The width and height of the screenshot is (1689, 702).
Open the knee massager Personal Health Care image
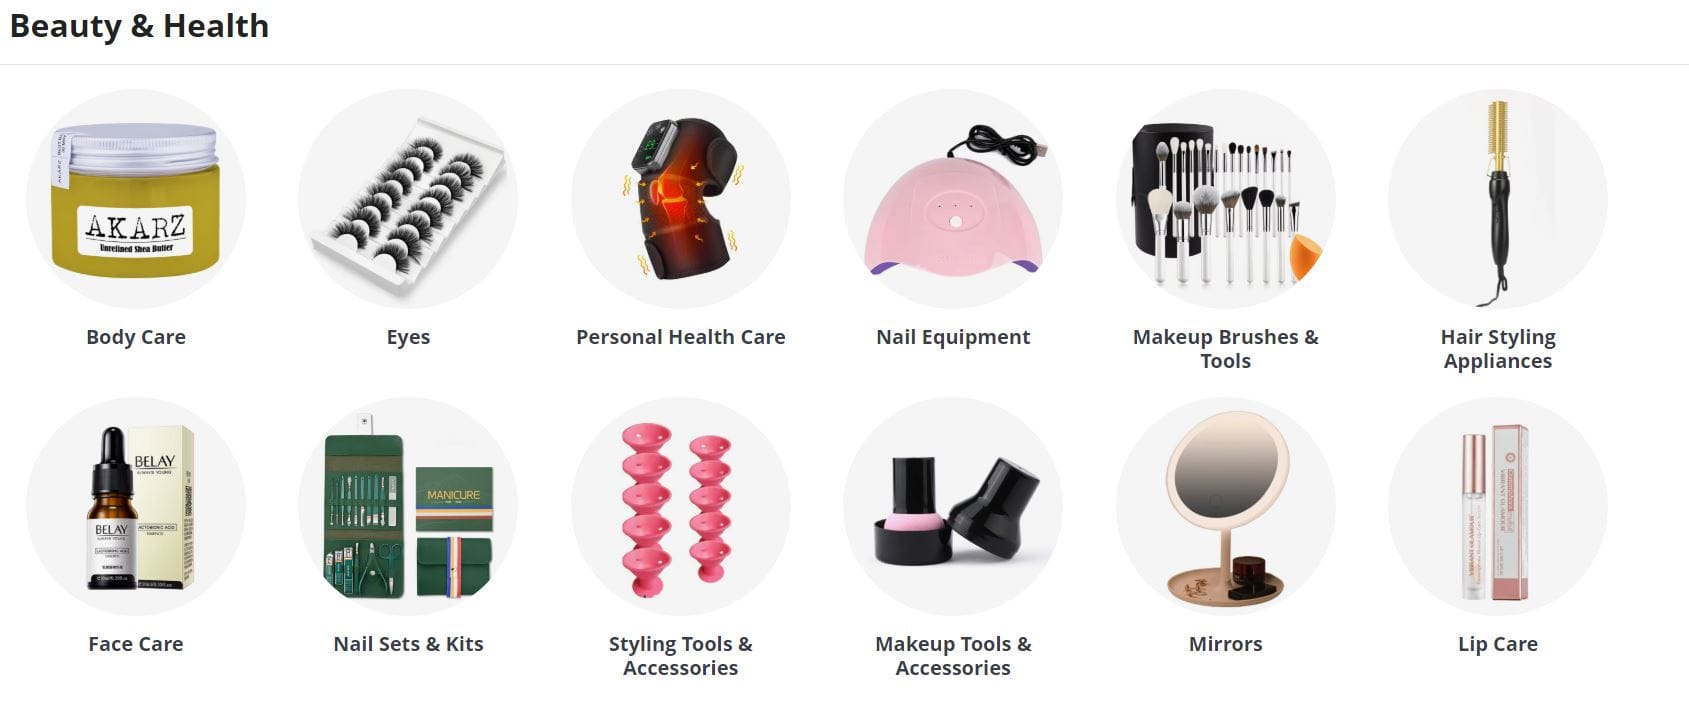[681, 199]
